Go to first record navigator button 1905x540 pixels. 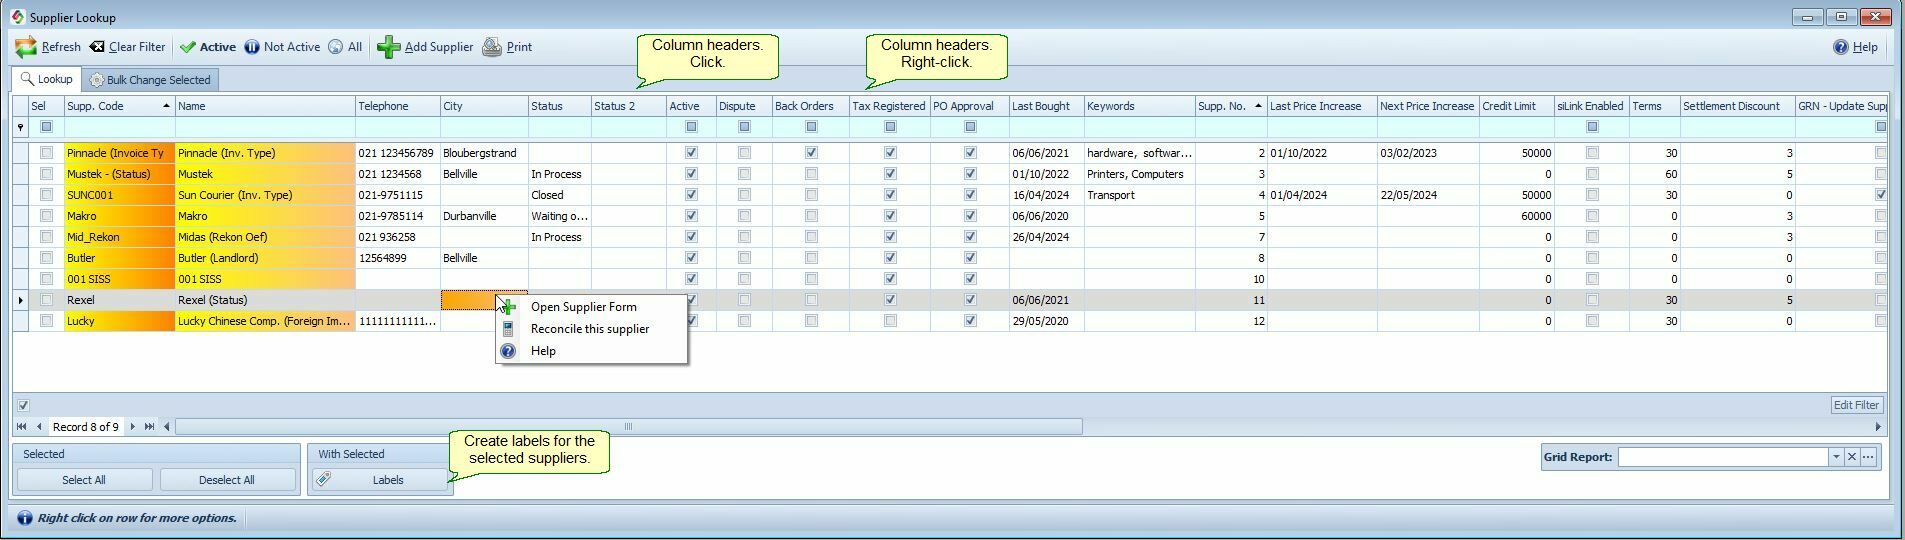click(x=22, y=427)
